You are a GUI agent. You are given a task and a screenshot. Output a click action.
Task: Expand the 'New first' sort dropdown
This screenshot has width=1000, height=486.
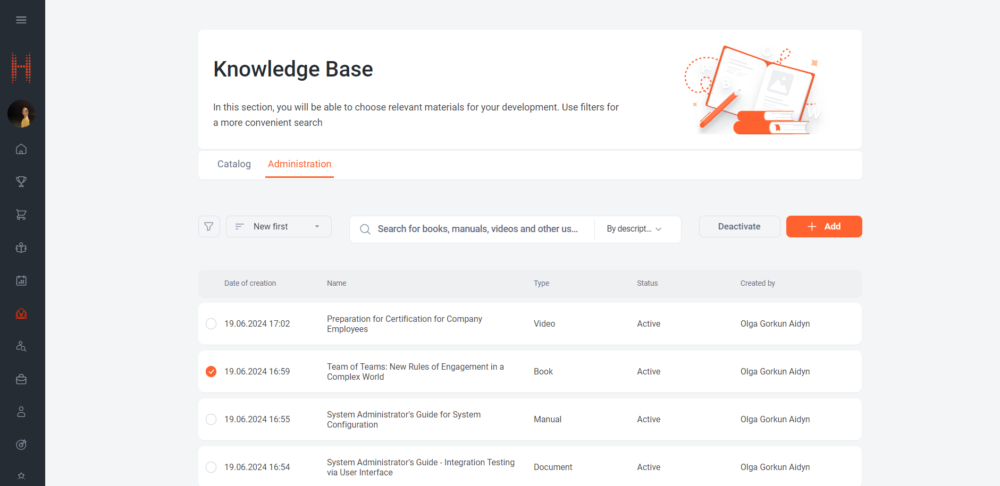279,227
